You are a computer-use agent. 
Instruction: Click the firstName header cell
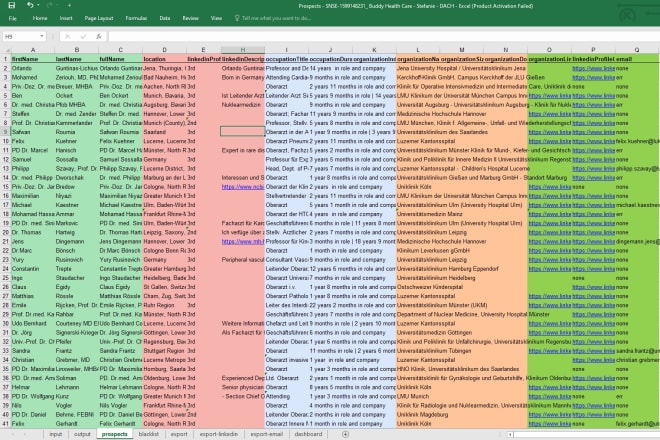pyautogui.click(x=33, y=59)
